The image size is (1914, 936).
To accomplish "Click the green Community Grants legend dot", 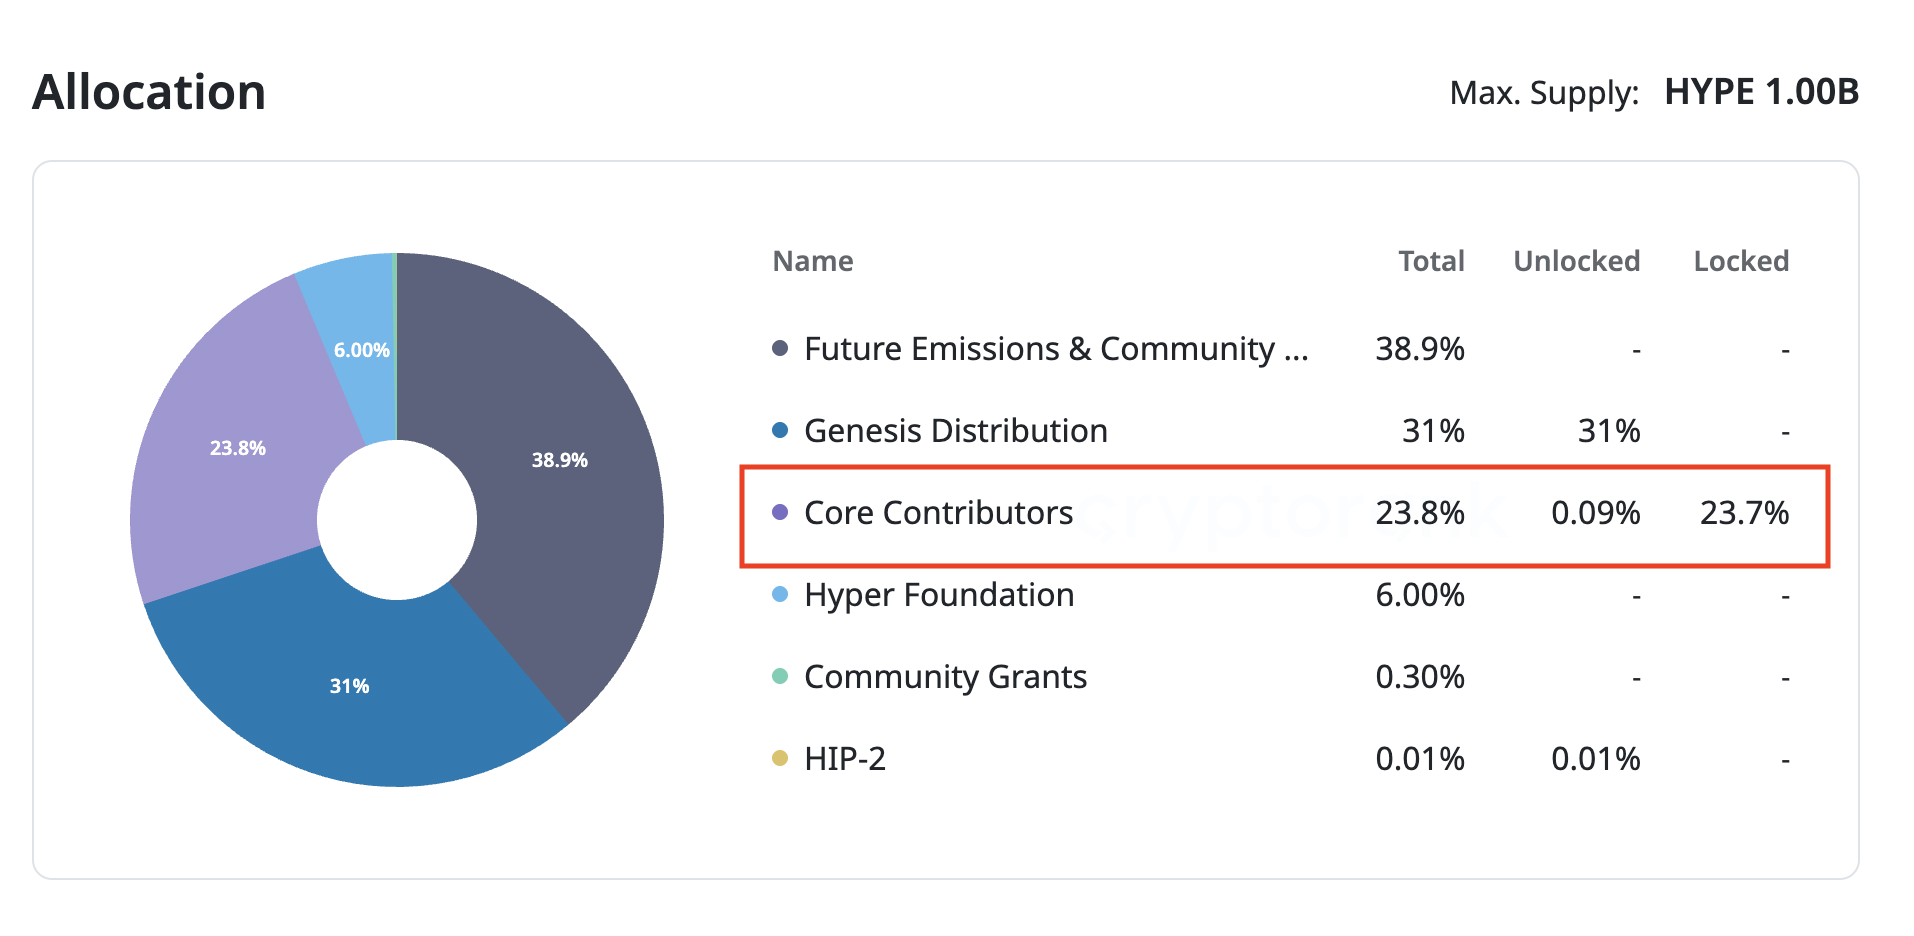I will (780, 676).
